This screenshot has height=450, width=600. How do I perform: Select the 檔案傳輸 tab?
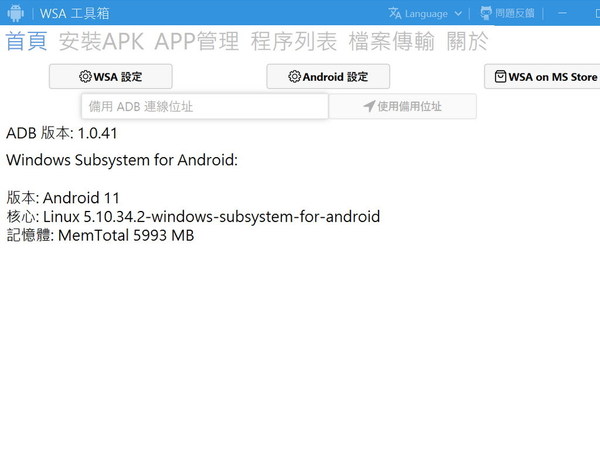[x=391, y=41]
